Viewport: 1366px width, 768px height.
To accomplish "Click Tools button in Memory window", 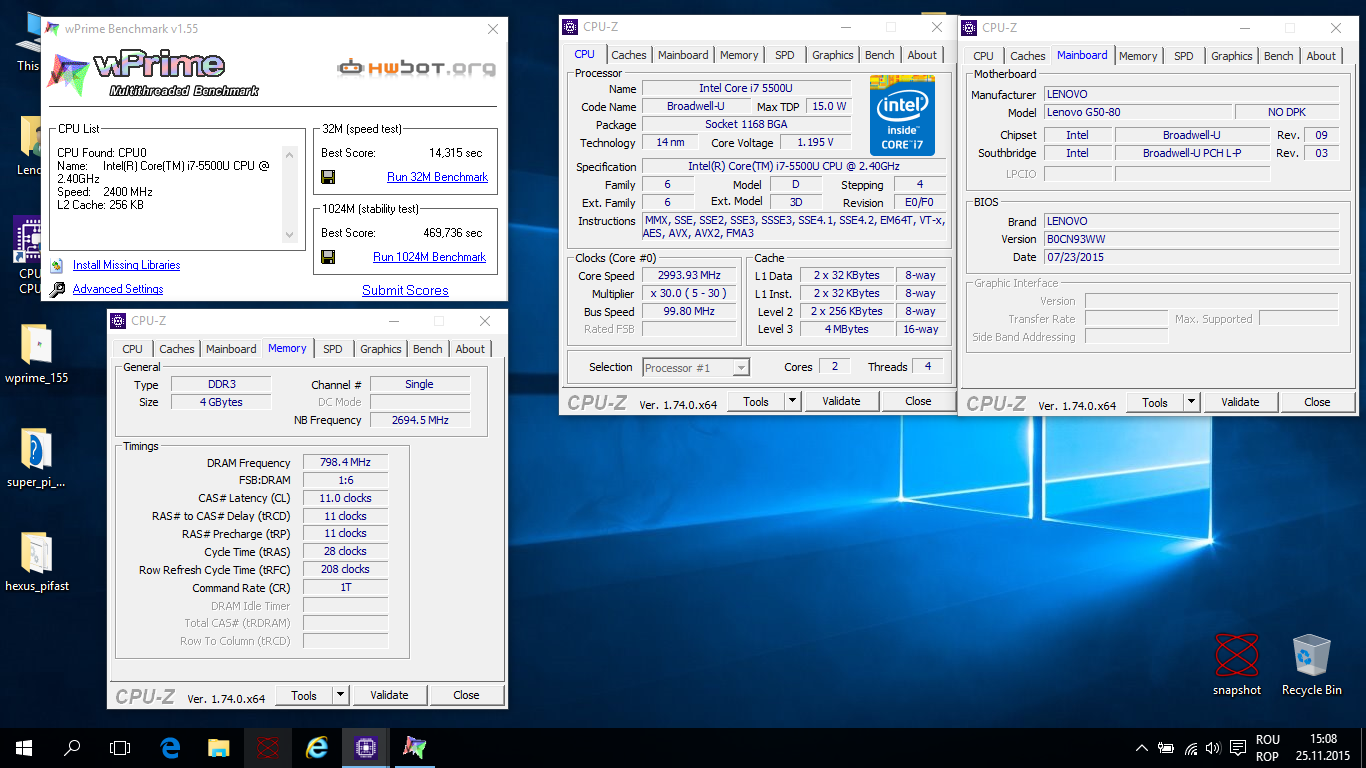I will click(304, 695).
